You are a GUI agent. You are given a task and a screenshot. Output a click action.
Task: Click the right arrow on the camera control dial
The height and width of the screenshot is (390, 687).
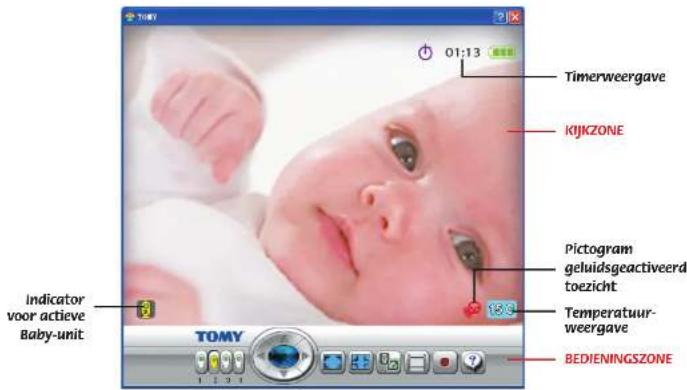click(305, 356)
